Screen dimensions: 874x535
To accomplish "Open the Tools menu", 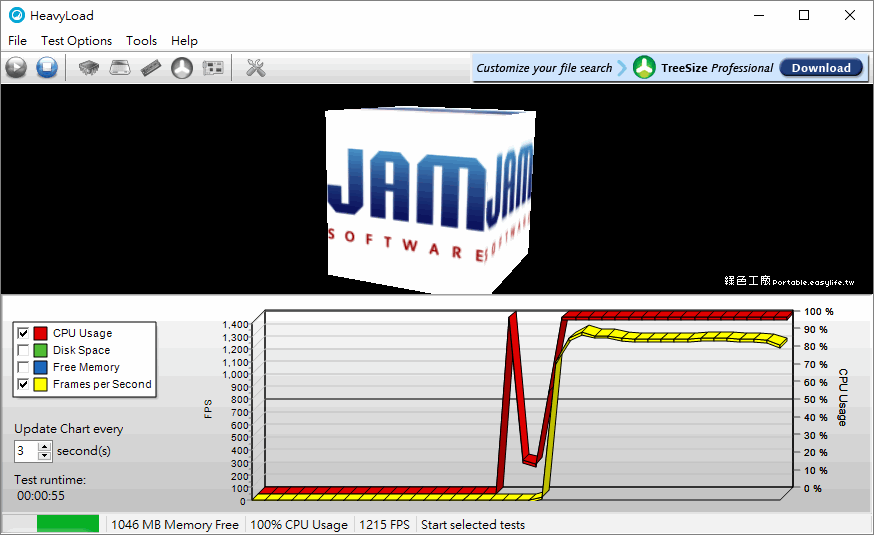I will tap(141, 41).
